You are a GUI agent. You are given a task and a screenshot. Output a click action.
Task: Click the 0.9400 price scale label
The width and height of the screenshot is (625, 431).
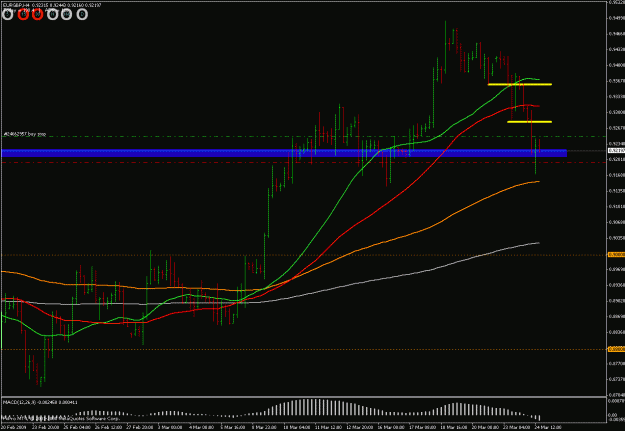[616, 65]
